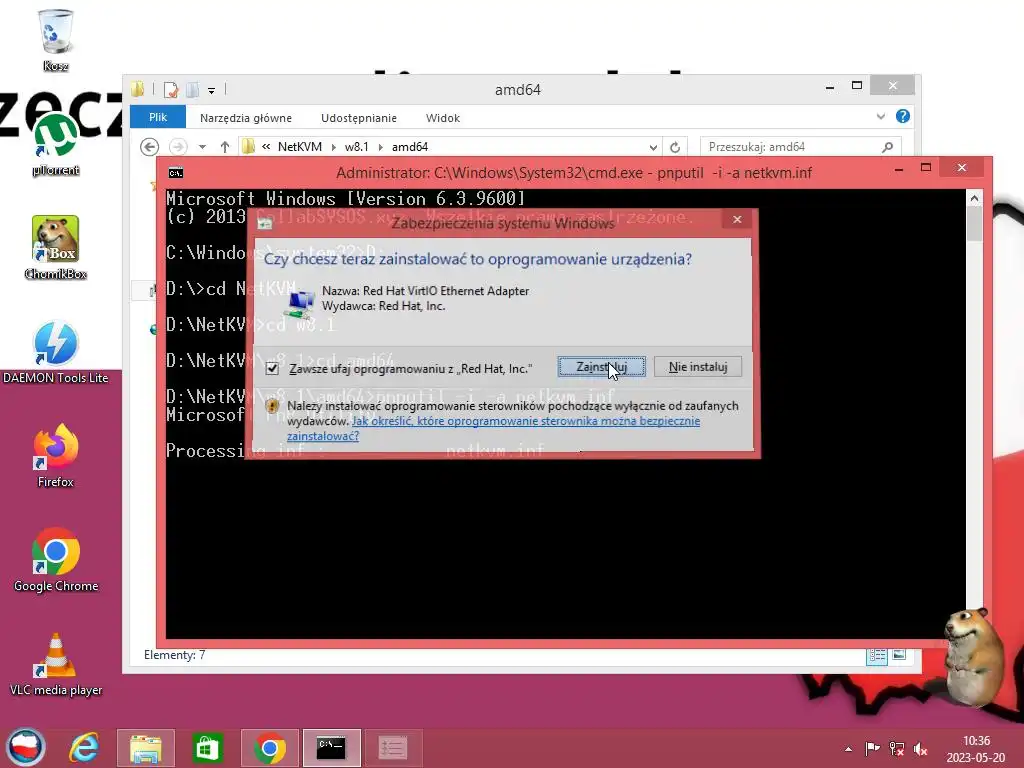Click the cmd vertical scrollbar thumb
Screen dimensions: 1024x768
point(974,223)
